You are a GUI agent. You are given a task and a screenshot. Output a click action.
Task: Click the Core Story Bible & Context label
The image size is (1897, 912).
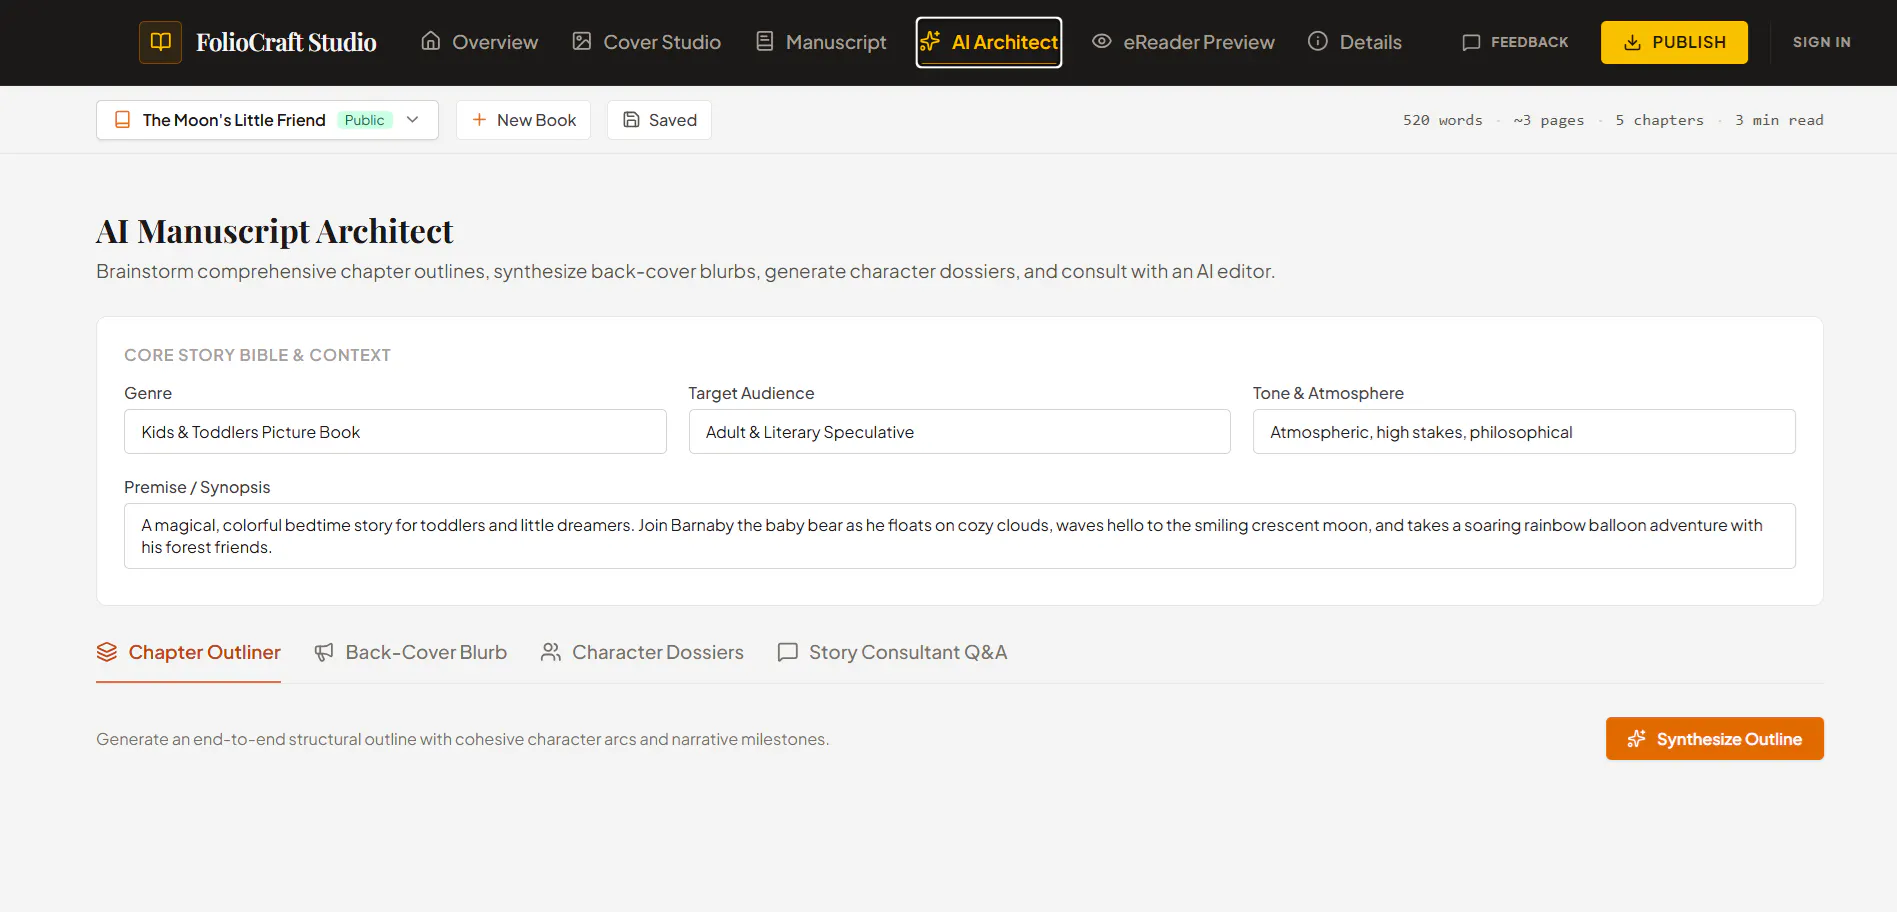[257, 355]
